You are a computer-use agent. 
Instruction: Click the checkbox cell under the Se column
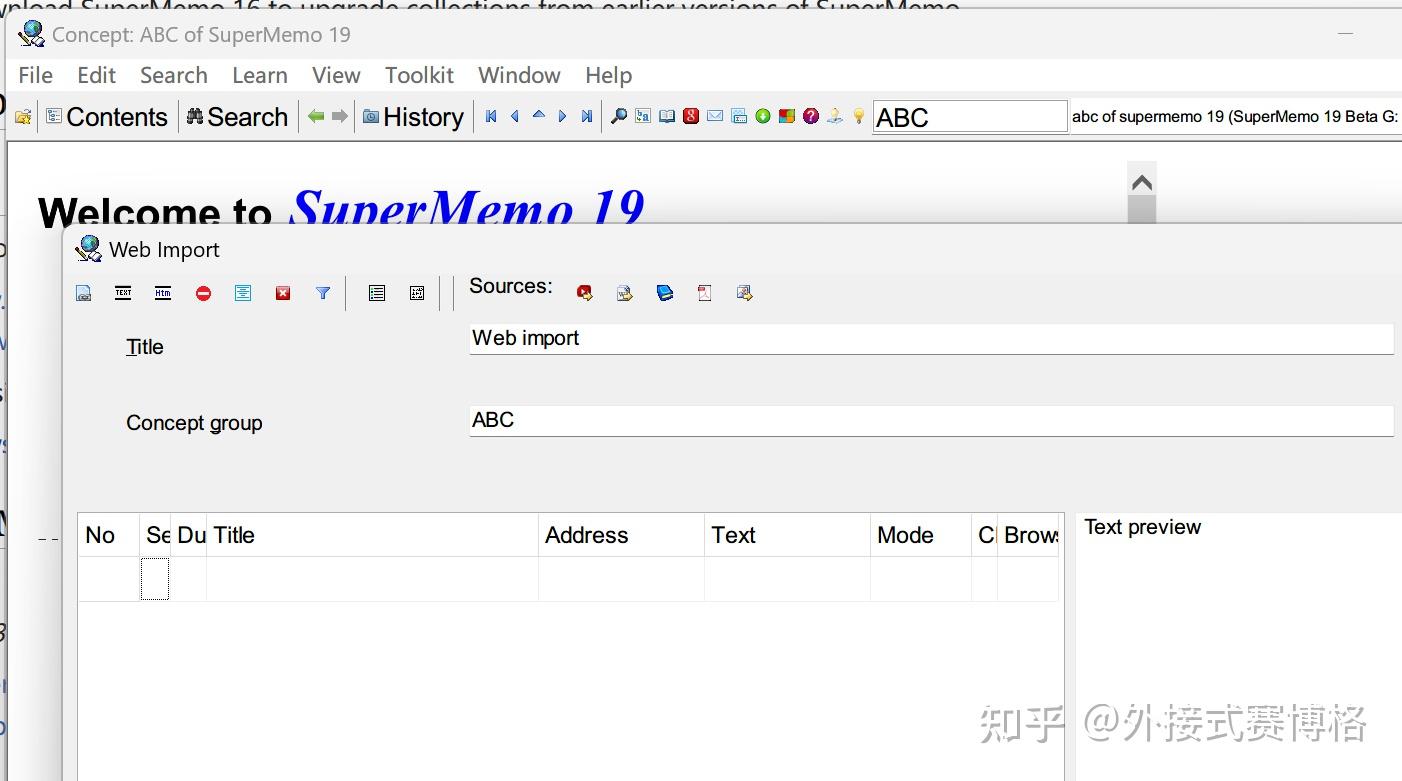click(155, 579)
